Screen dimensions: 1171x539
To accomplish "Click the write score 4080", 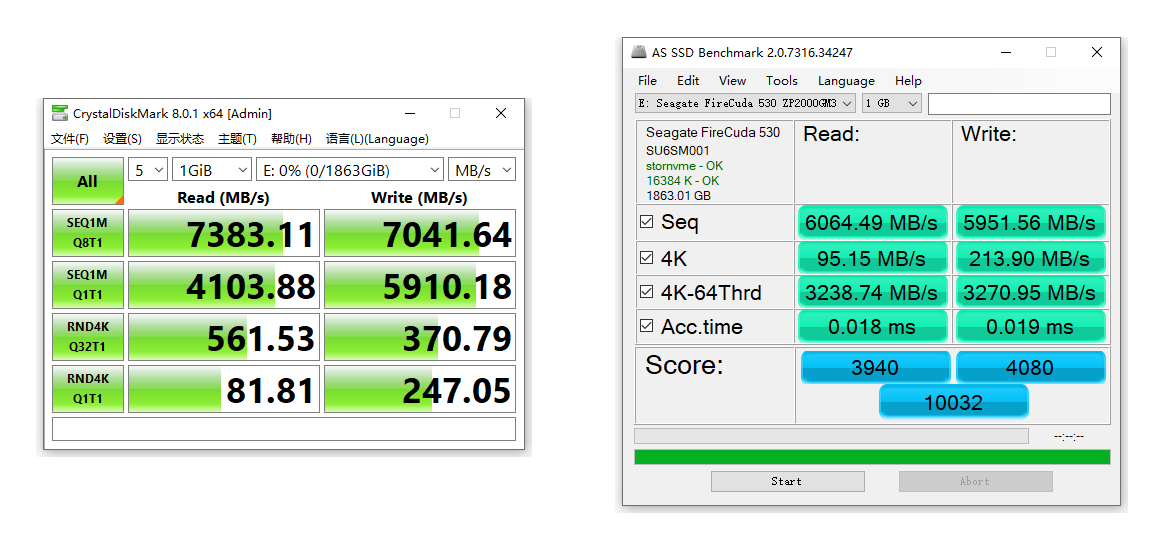I will [x=1030, y=367].
